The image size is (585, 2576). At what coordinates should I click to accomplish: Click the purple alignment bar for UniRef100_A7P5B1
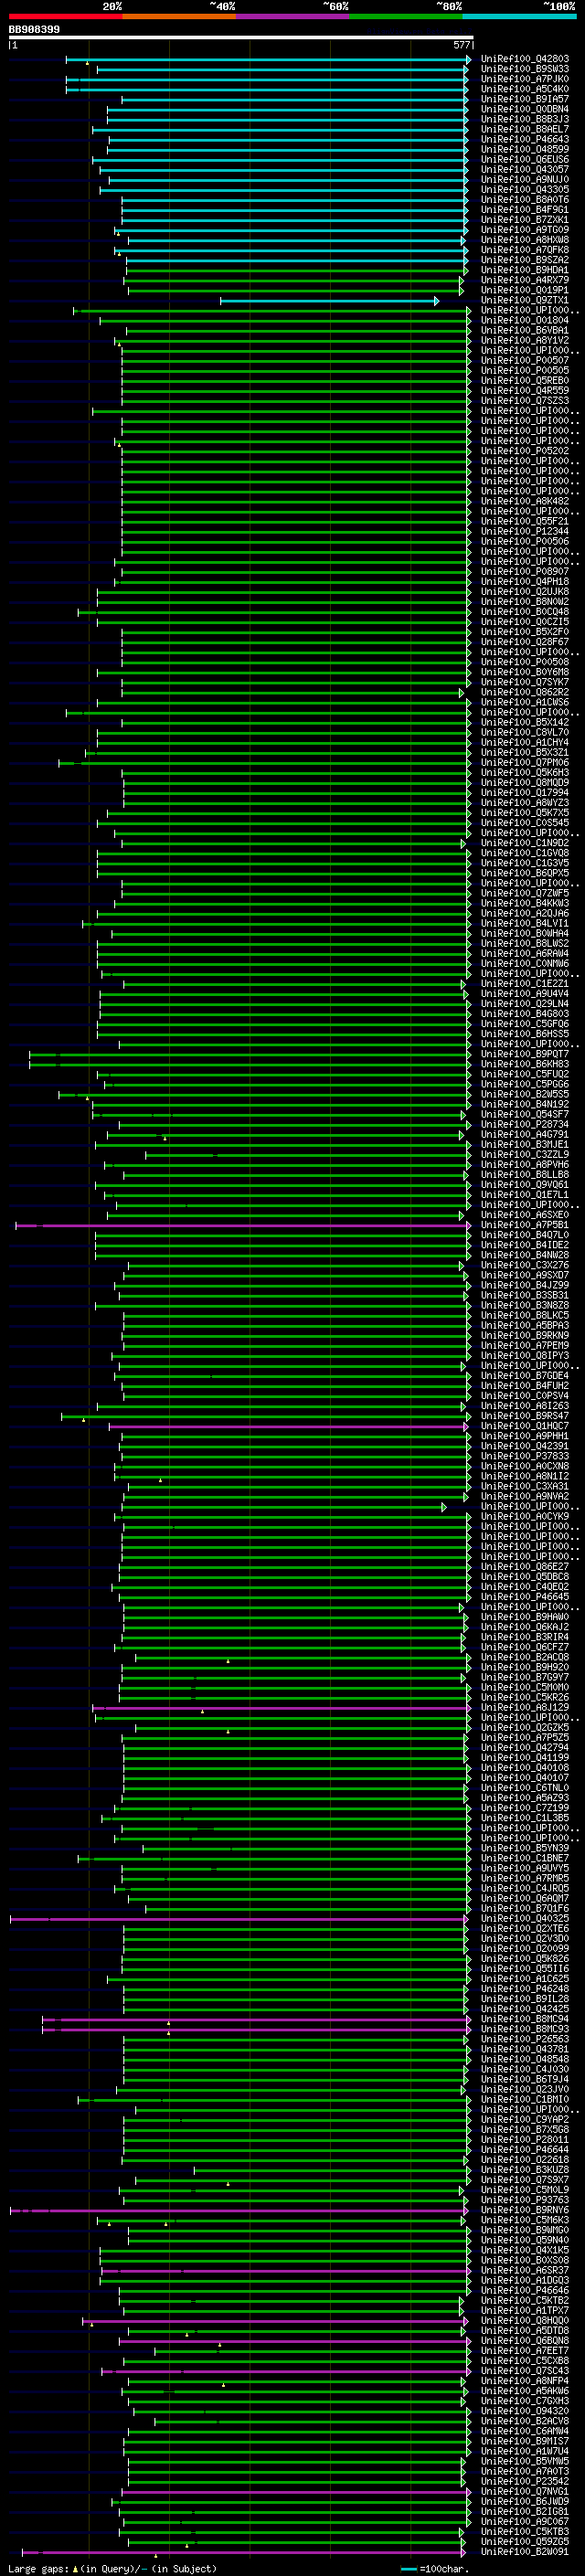(241, 1226)
